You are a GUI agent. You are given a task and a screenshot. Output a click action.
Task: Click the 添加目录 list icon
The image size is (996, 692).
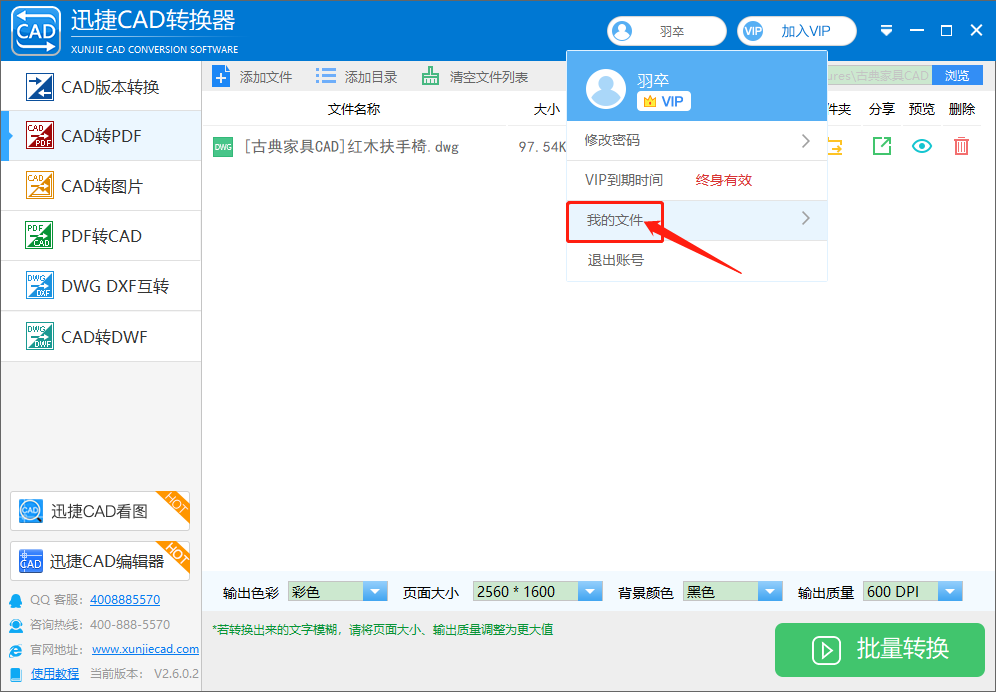tap(326, 76)
